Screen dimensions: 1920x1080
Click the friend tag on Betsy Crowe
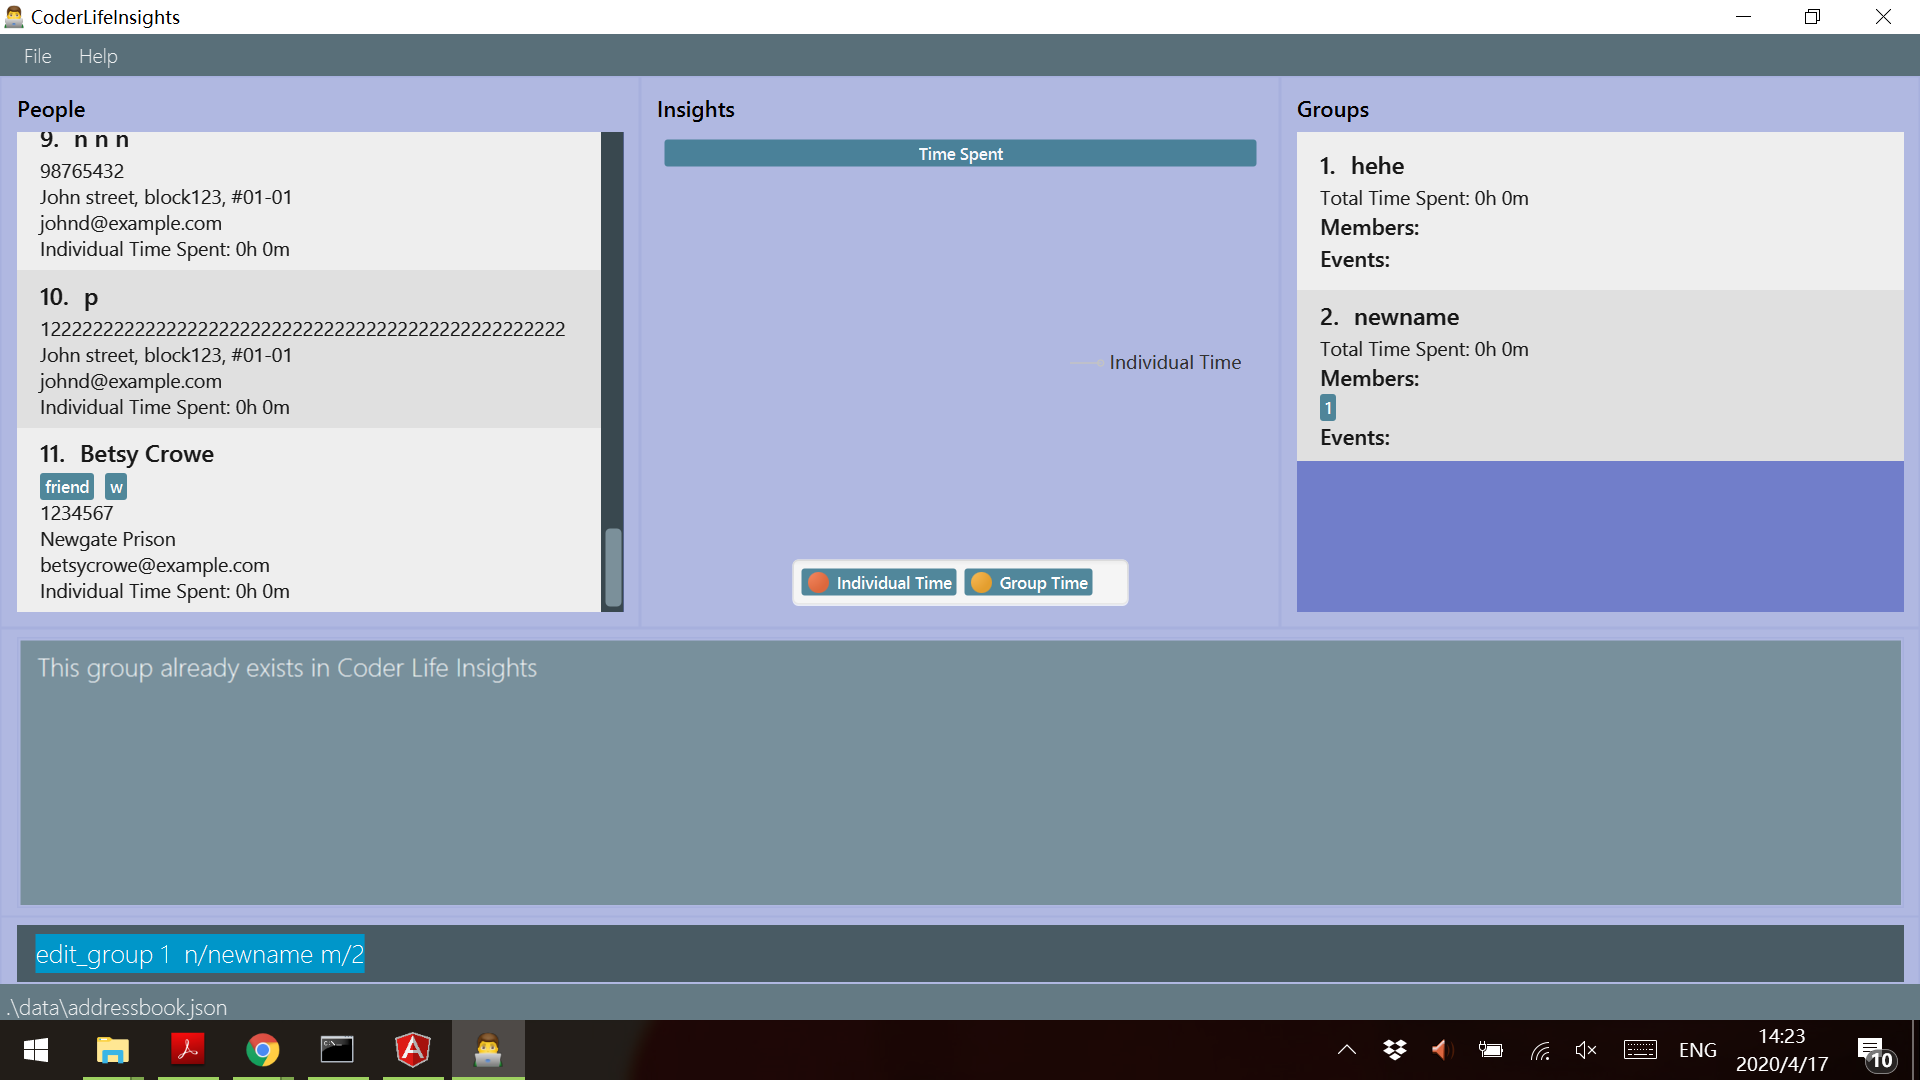pos(67,487)
